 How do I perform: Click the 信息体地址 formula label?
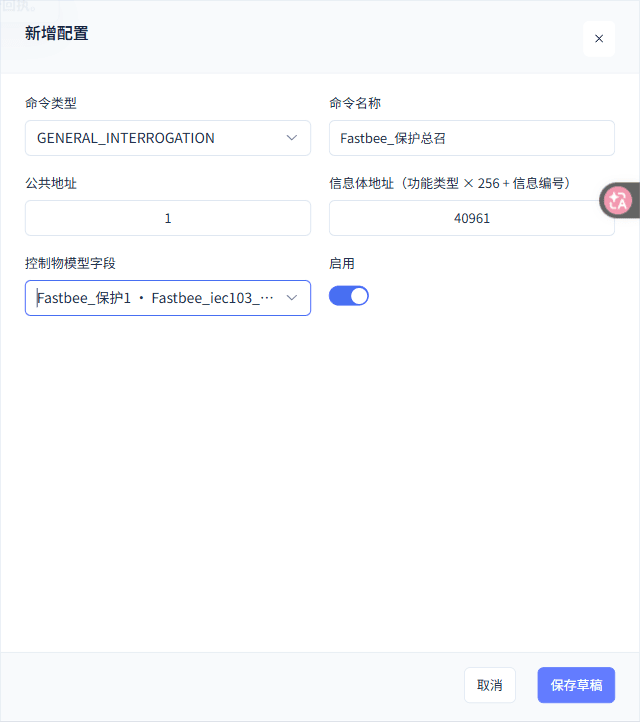450,183
